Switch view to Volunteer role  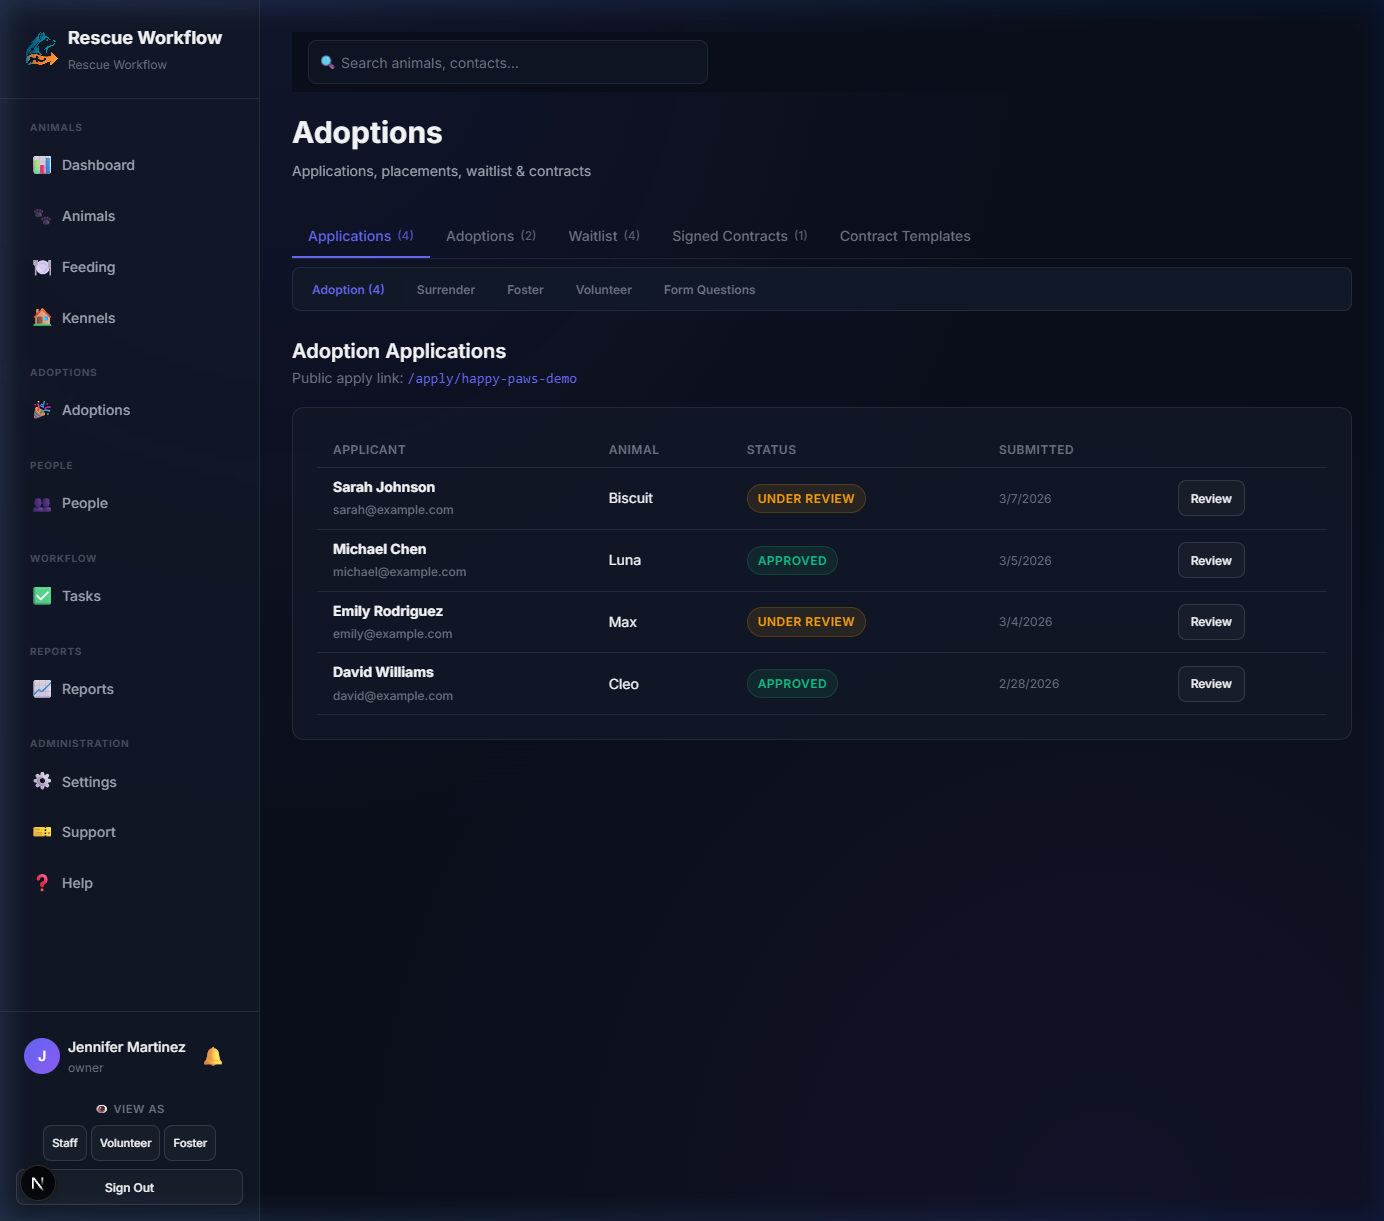[x=126, y=1143]
